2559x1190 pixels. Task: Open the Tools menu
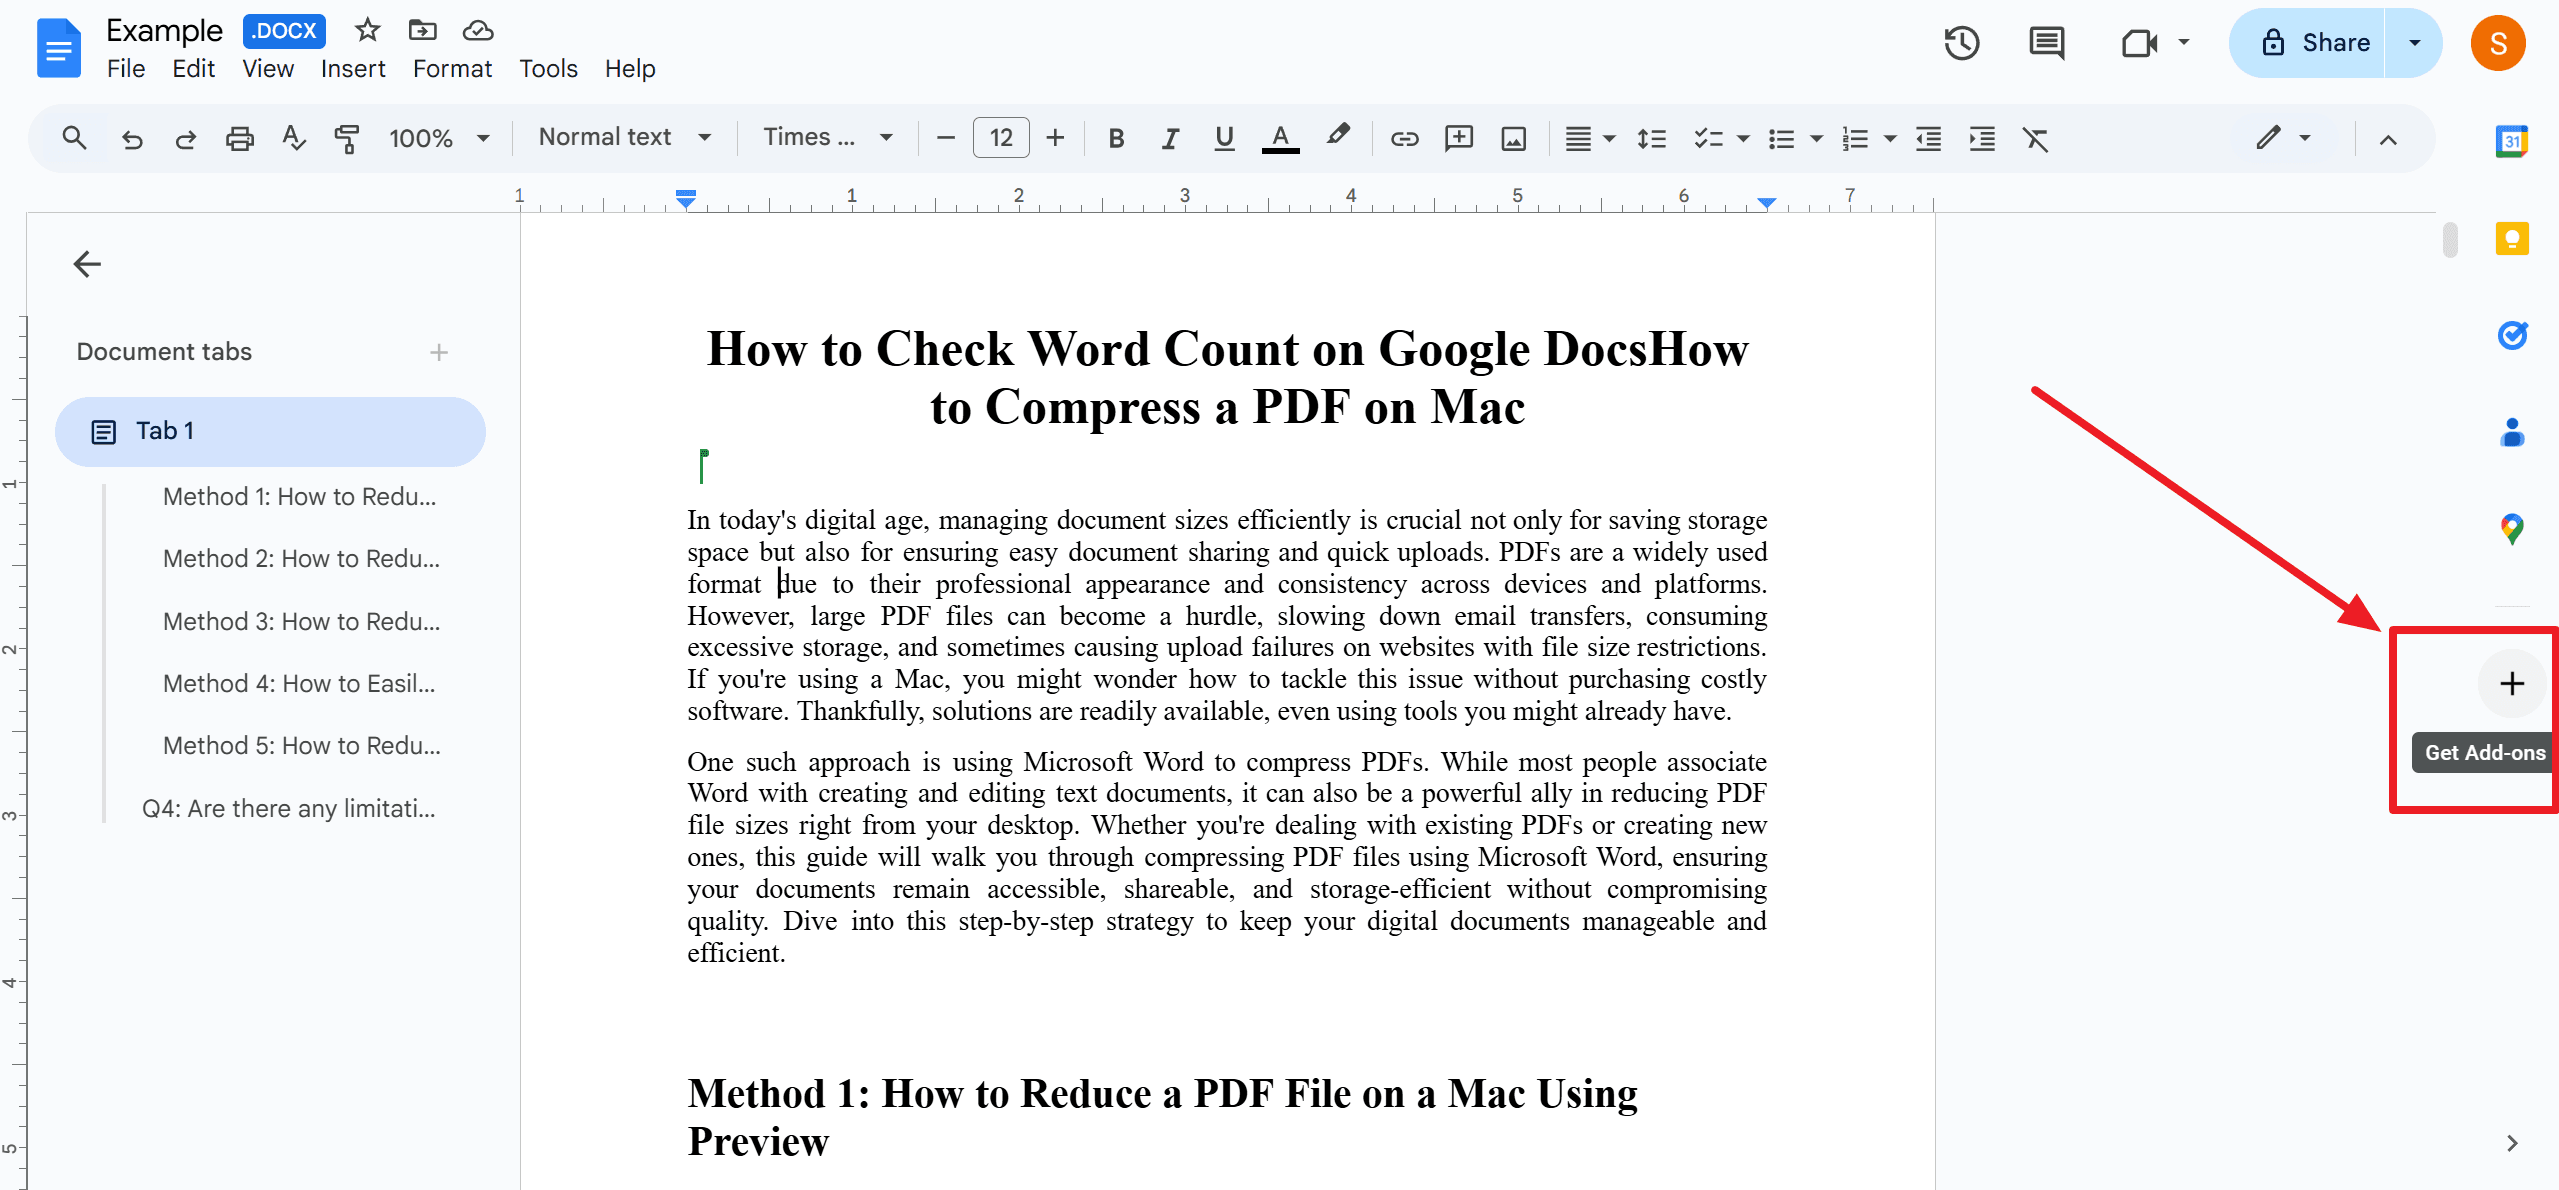(x=548, y=69)
